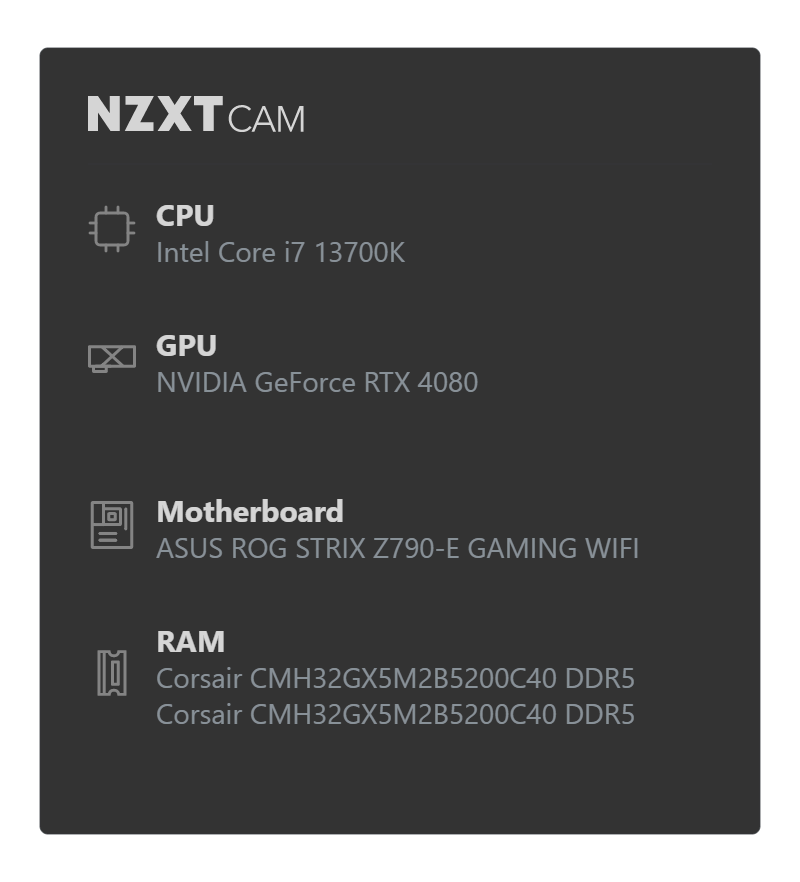Click the first Corsair CMH32GX5M2B5200C40 DDR5 line
800x882 pixels.
click(x=395, y=678)
